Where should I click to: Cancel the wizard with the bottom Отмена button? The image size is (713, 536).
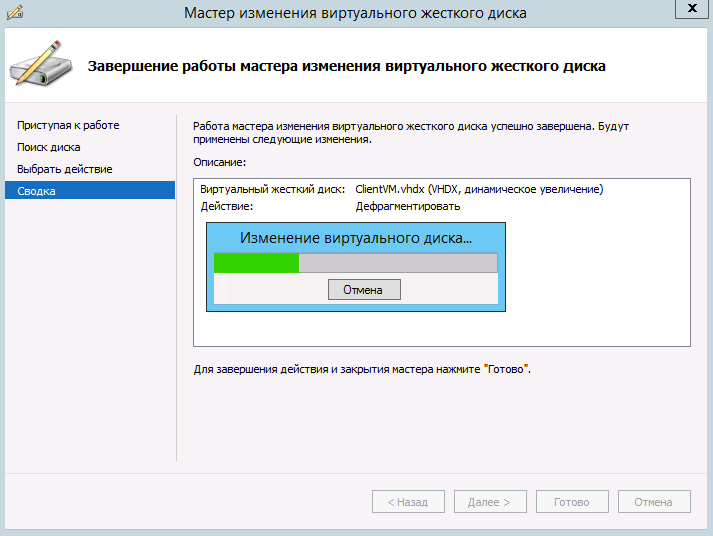tap(654, 502)
